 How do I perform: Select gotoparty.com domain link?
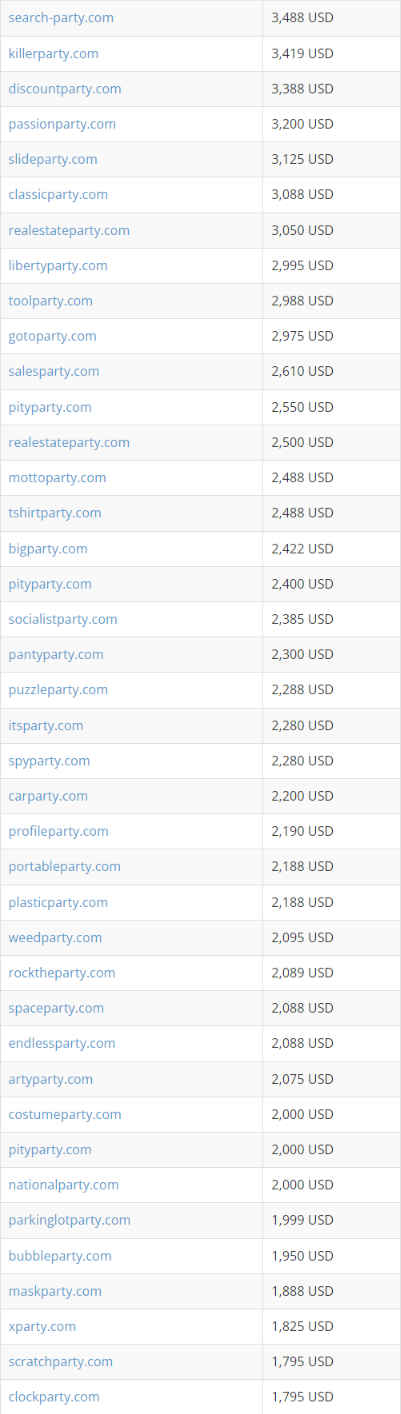pyautogui.click(x=52, y=336)
